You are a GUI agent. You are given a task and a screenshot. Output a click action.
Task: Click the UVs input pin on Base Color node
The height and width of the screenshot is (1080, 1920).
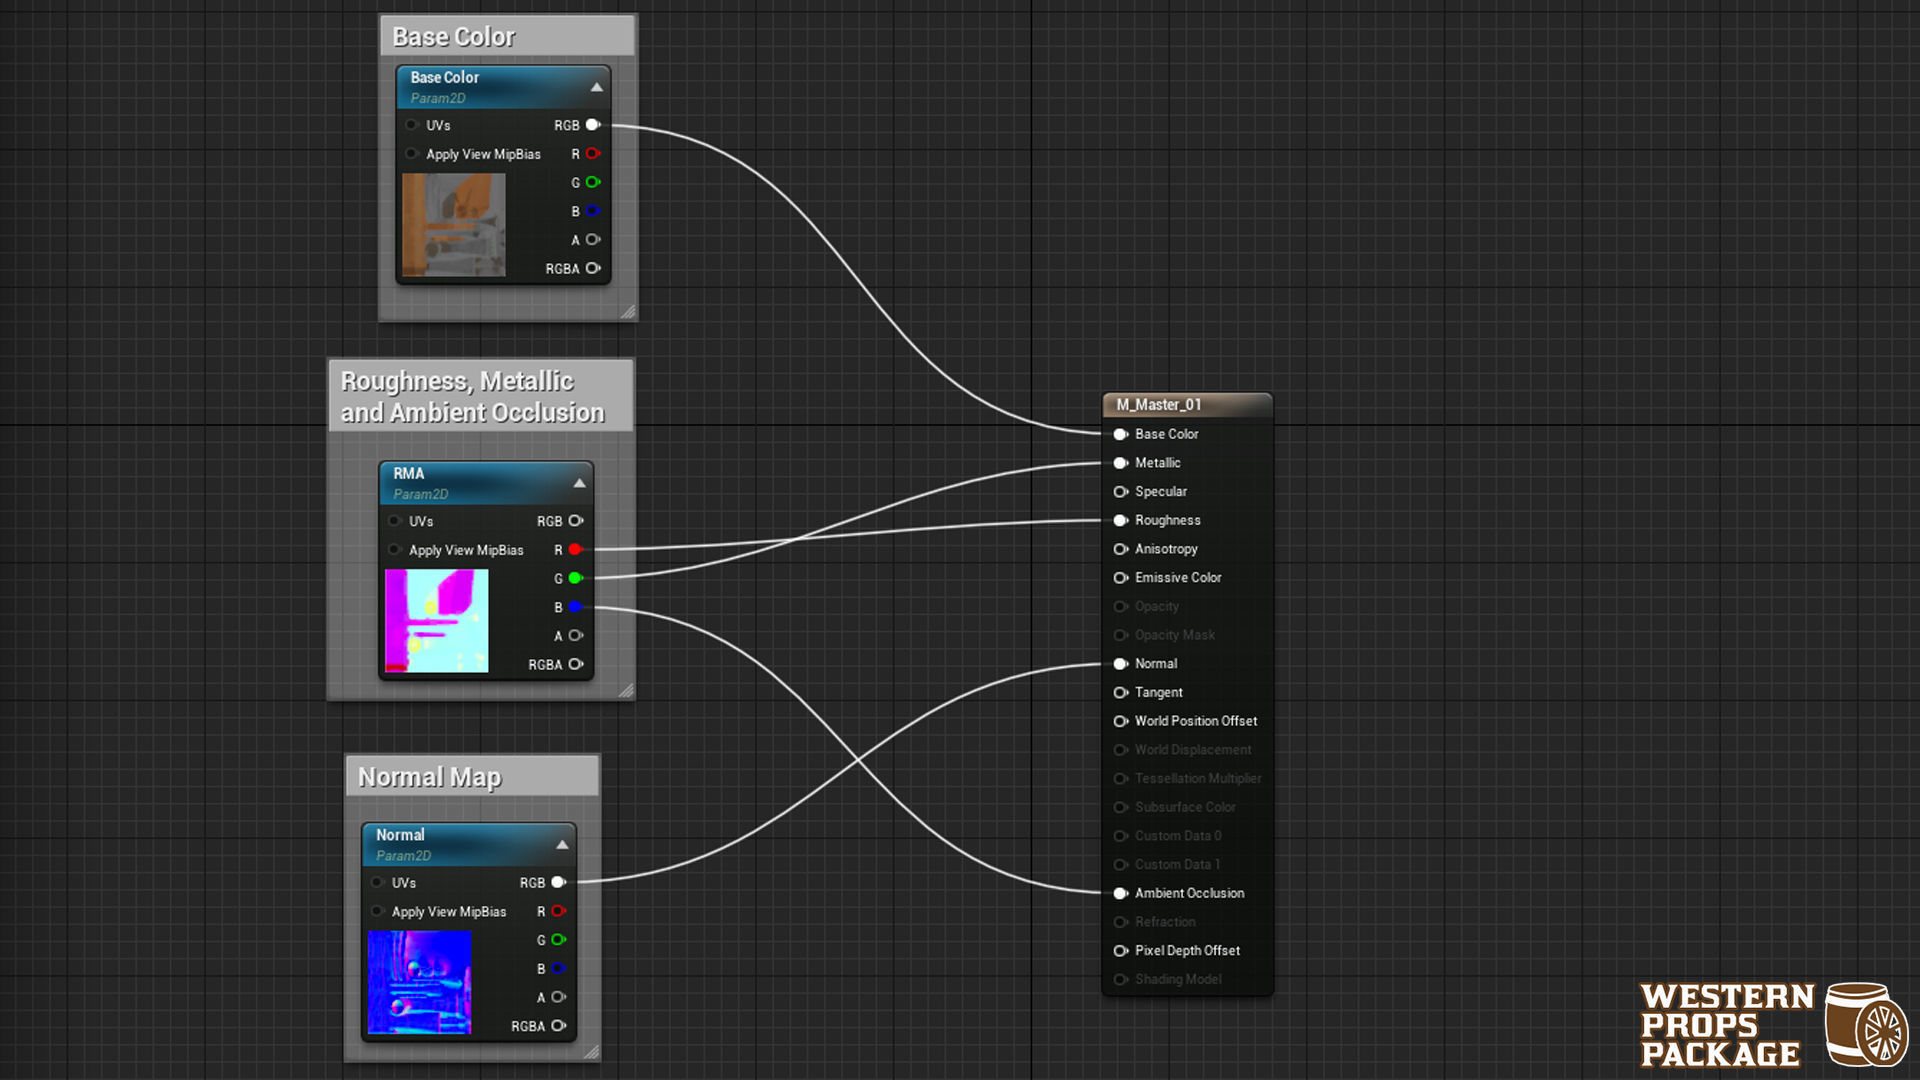click(411, 125)
